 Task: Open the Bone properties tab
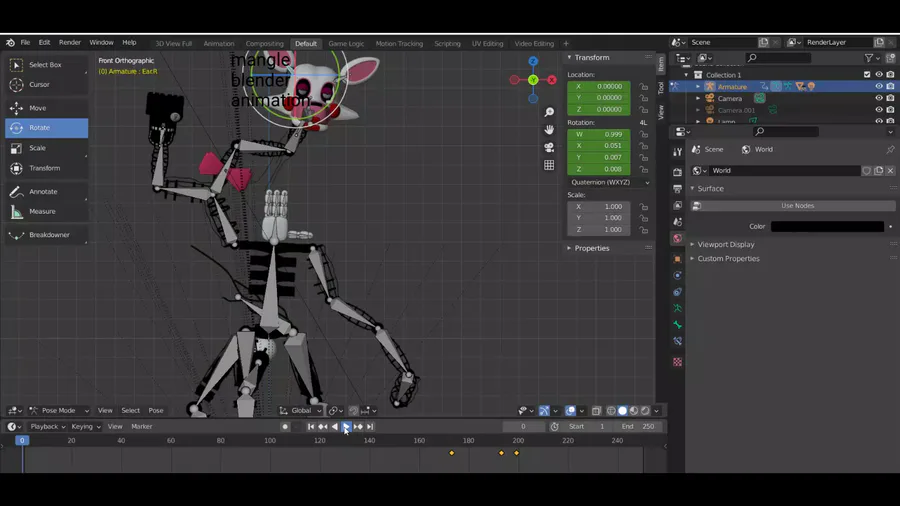click(x=677, y=325)
